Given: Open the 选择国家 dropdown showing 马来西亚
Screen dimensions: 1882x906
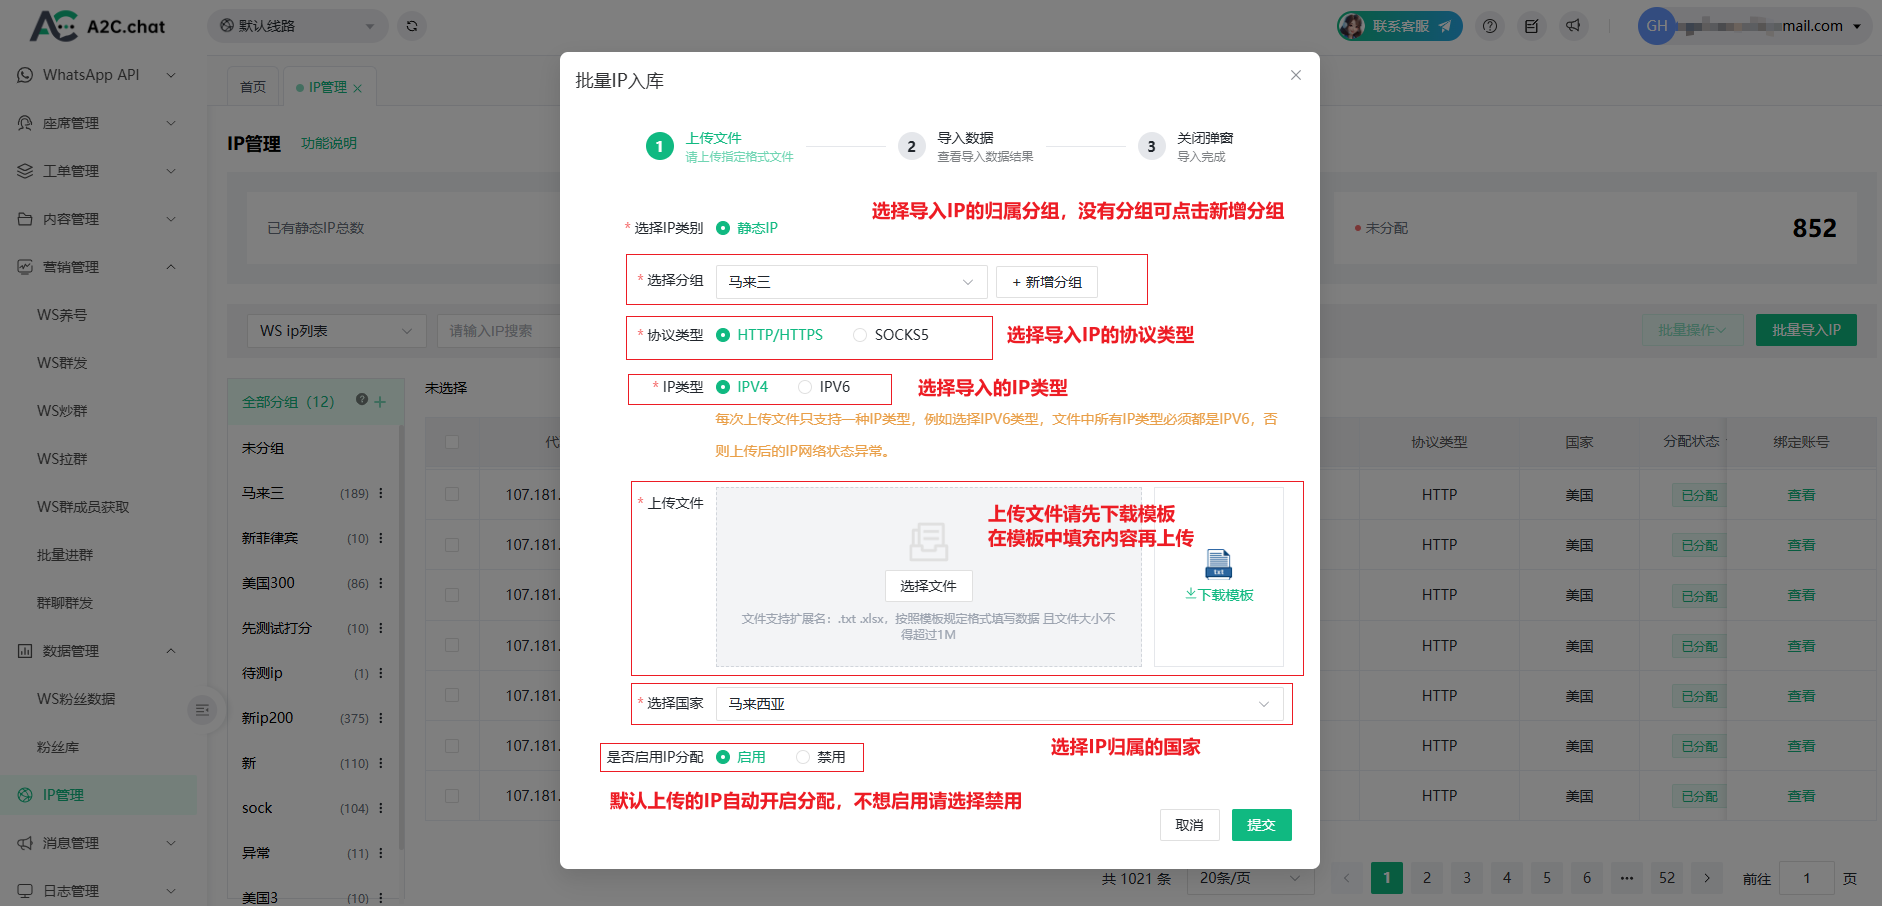Looking at the screenshot, I should click(999, 704).
